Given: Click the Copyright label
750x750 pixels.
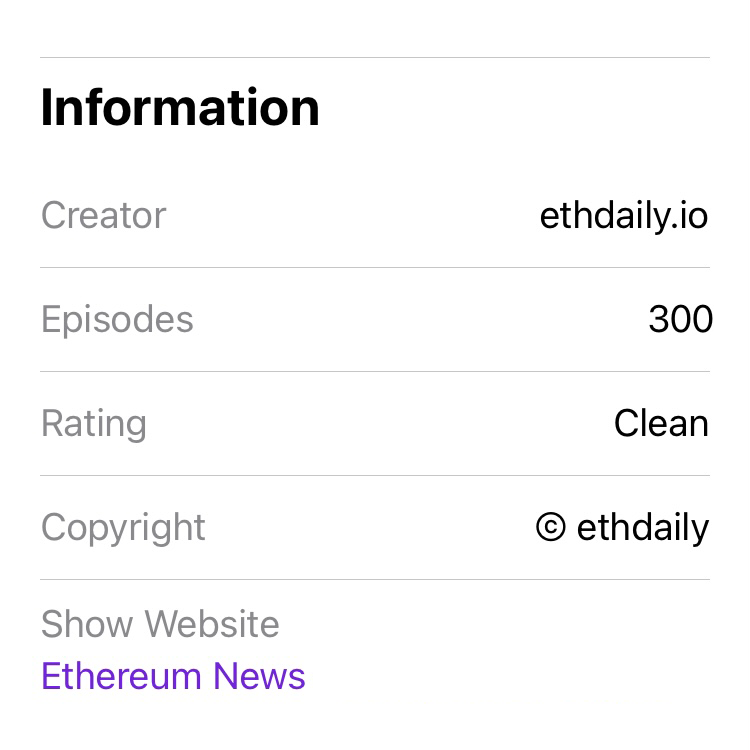Looking at the screenshot, I should [x=123, y=528].
